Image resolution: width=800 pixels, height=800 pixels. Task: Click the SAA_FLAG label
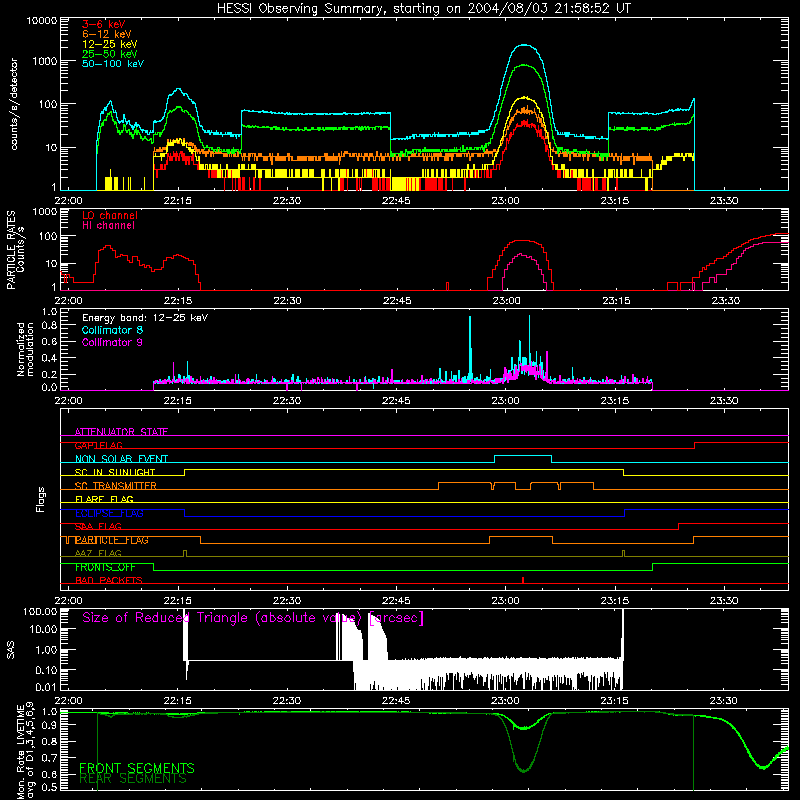[x=98, y=527]
